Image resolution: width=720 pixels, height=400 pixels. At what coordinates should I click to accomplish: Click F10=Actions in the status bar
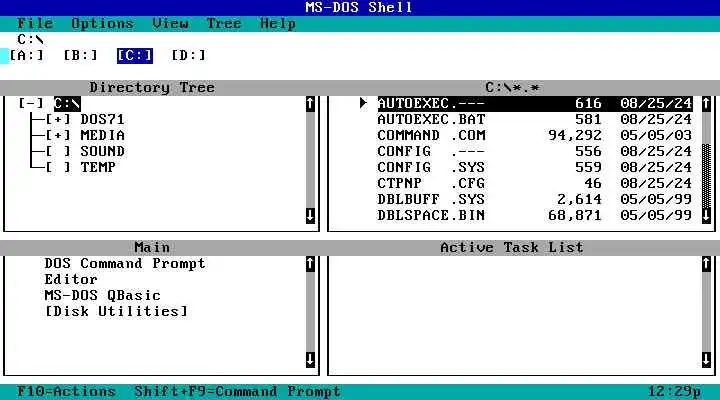(x=66, y=391)
